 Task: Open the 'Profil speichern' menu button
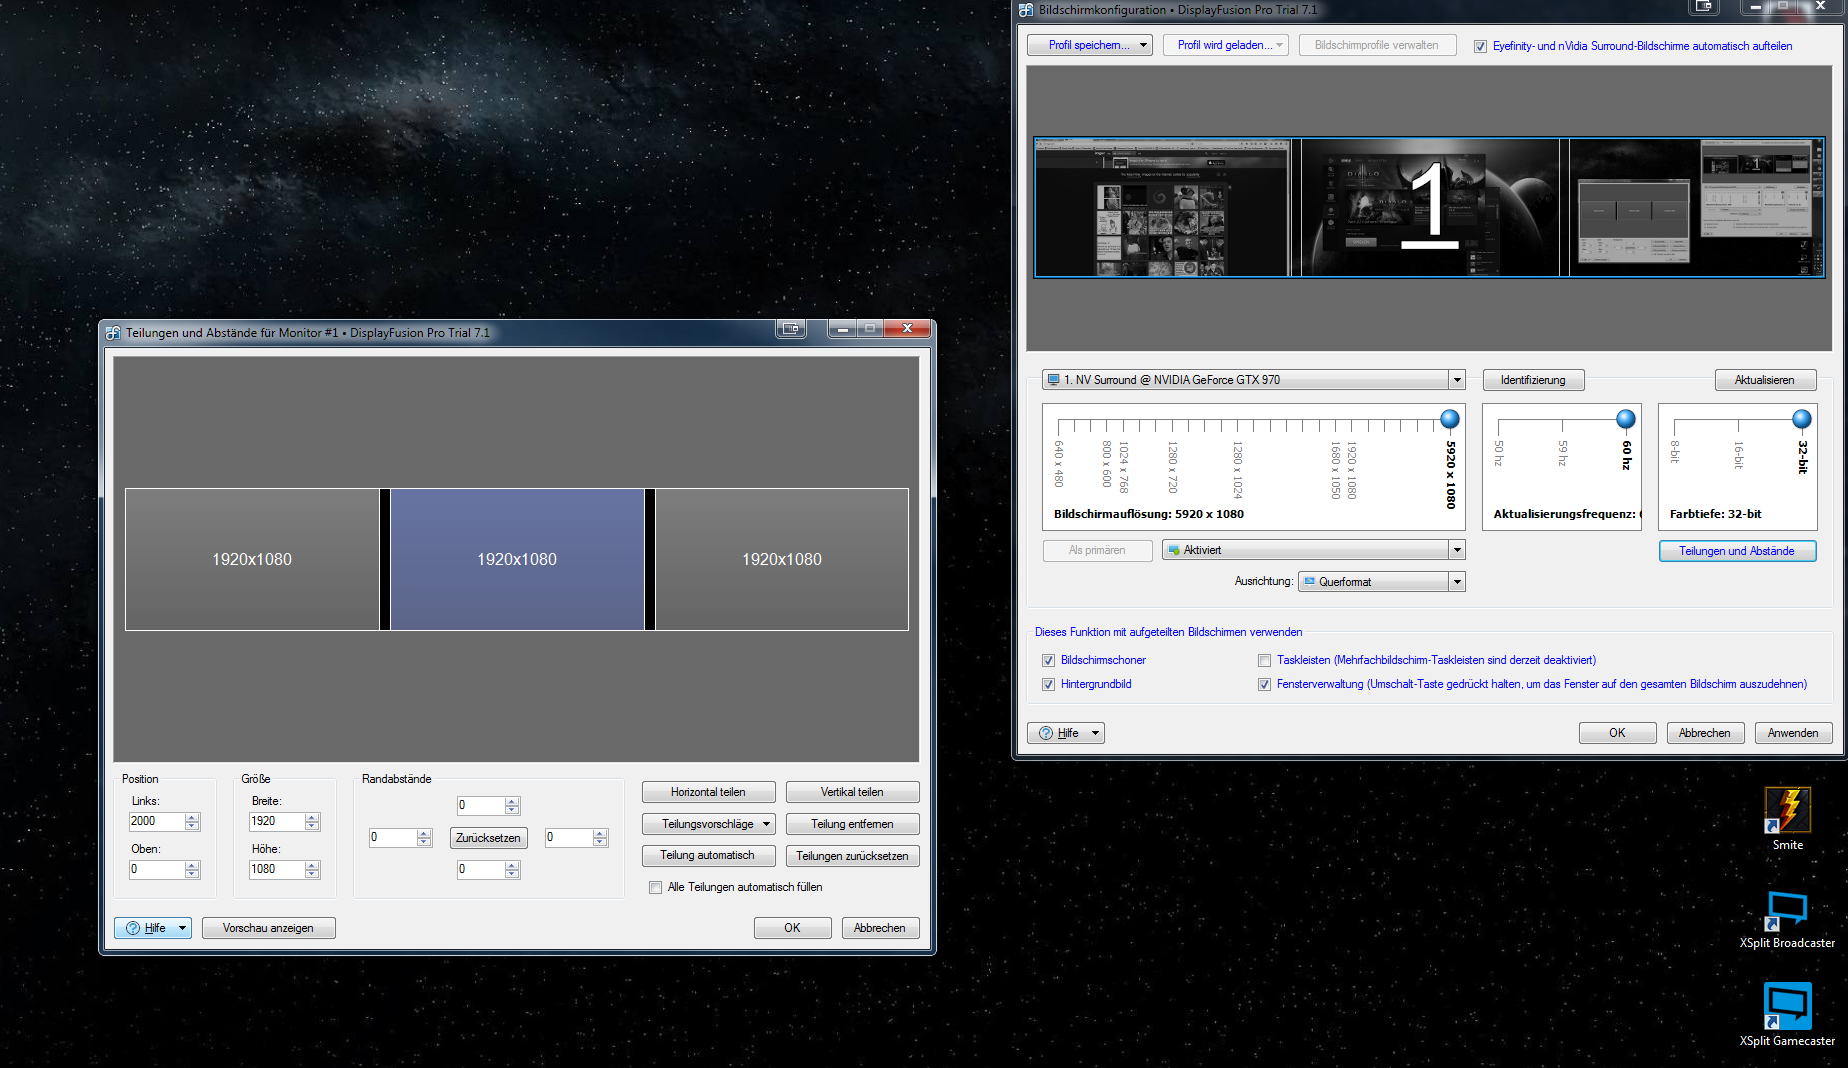pos(1089,45)
